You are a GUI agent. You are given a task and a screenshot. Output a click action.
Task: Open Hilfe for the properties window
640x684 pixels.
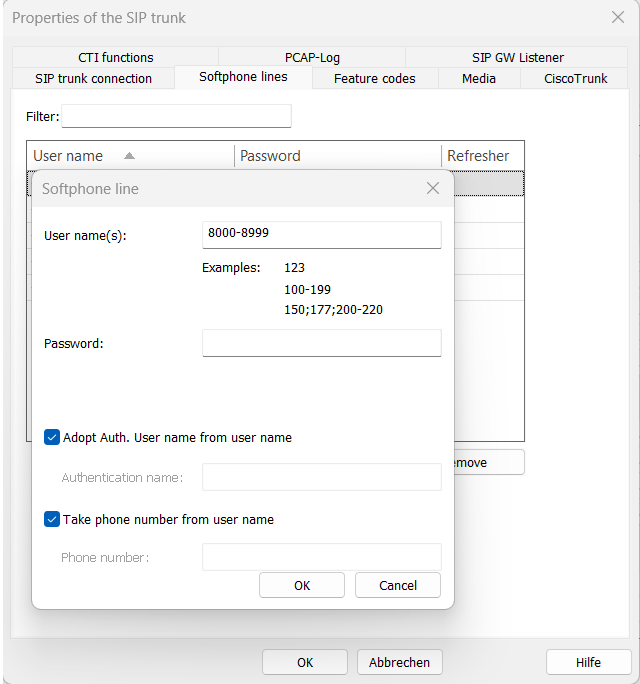point(588,662)
